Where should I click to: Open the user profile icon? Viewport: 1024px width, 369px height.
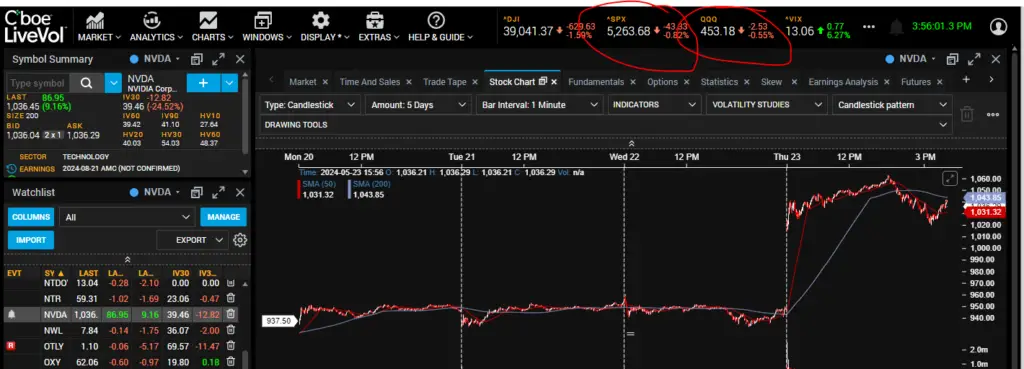point(999,26)
